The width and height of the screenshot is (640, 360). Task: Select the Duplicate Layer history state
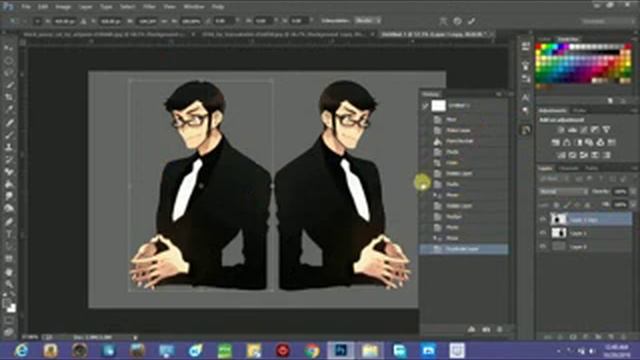point(464,249)
